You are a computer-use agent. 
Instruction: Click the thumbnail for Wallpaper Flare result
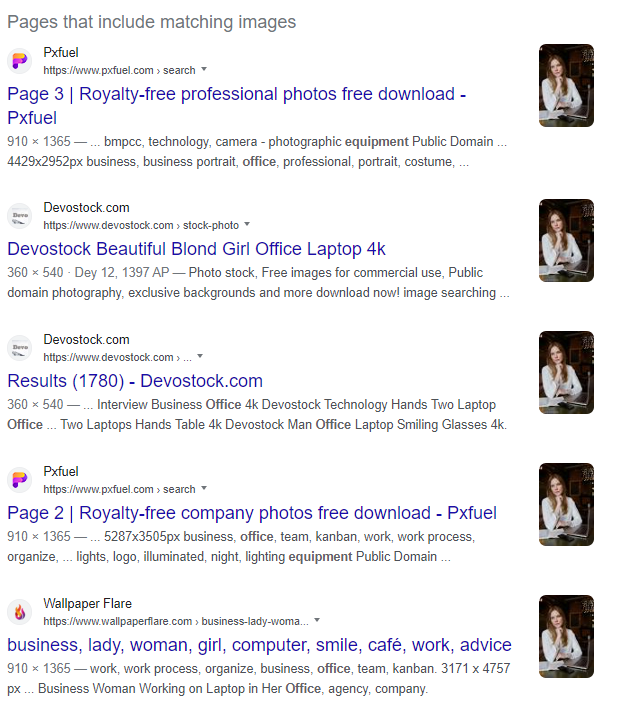[566, 636]
